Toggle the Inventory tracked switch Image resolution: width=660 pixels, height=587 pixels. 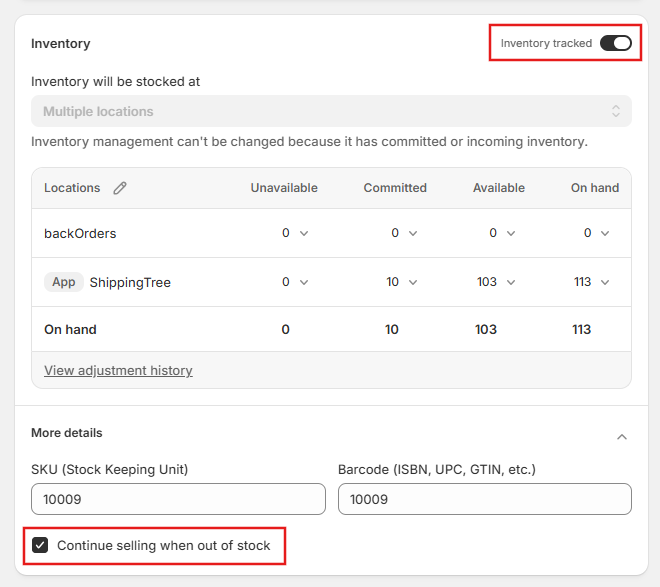615,43
